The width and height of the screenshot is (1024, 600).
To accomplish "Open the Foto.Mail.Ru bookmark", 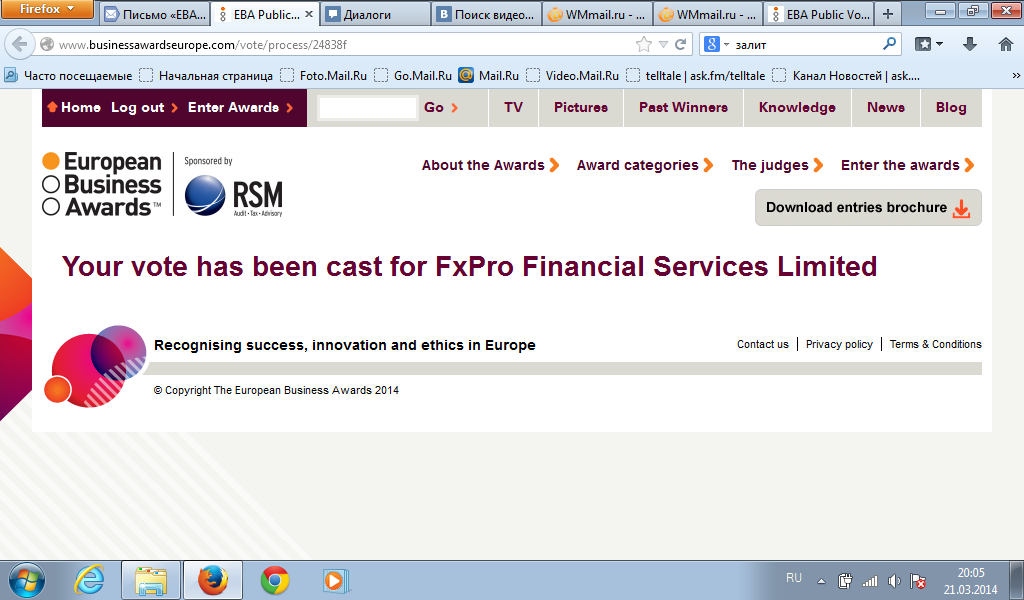I will pos(324,76).
